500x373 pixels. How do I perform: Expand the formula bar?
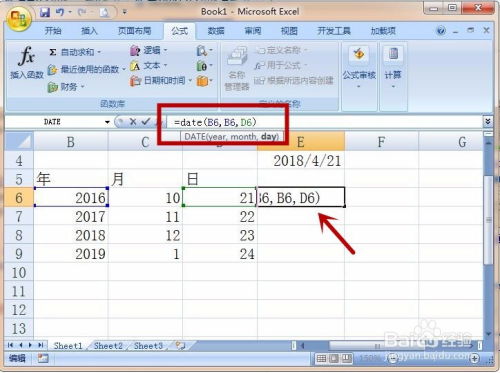488,122
